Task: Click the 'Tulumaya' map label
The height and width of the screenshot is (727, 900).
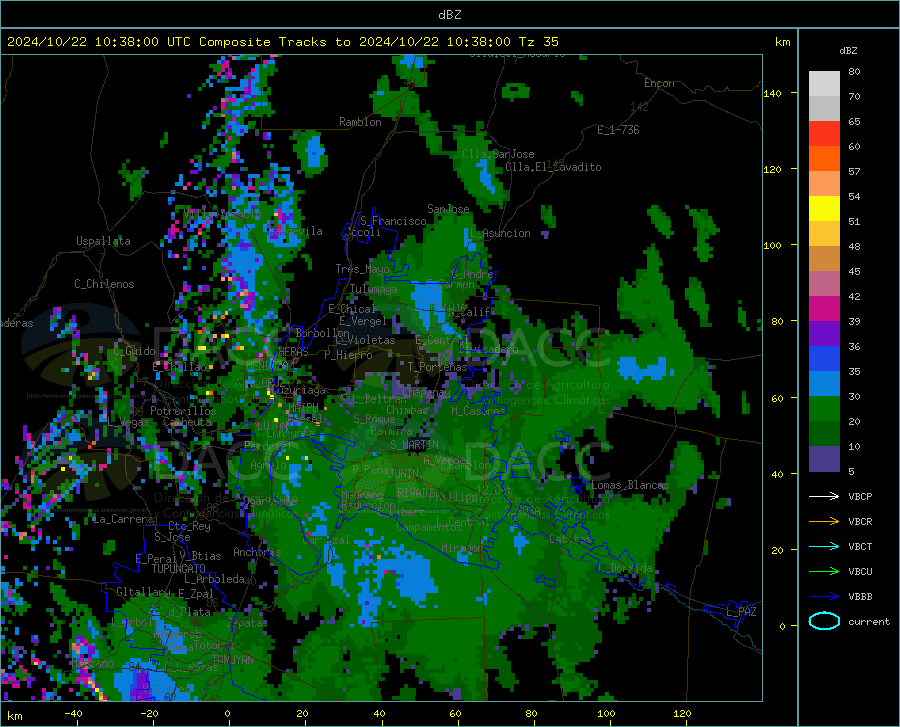Action: [x=373, y=289]
